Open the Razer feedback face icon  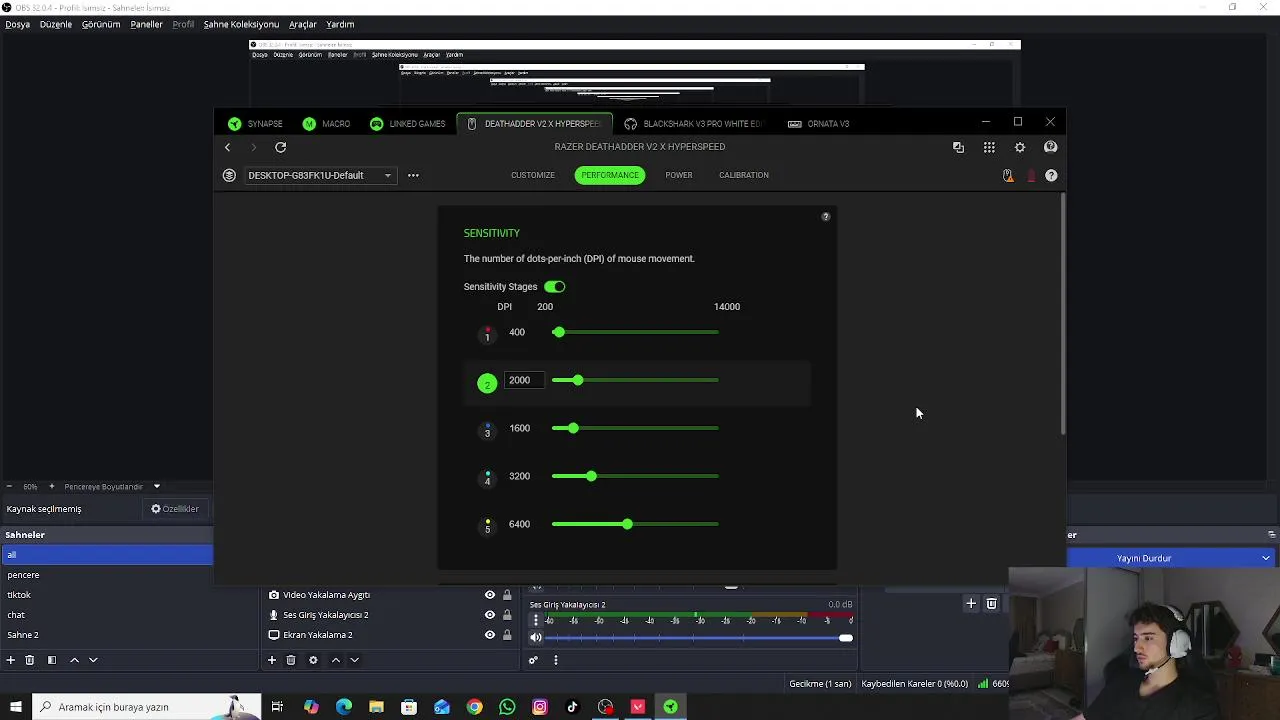[x=1050, y=147]
